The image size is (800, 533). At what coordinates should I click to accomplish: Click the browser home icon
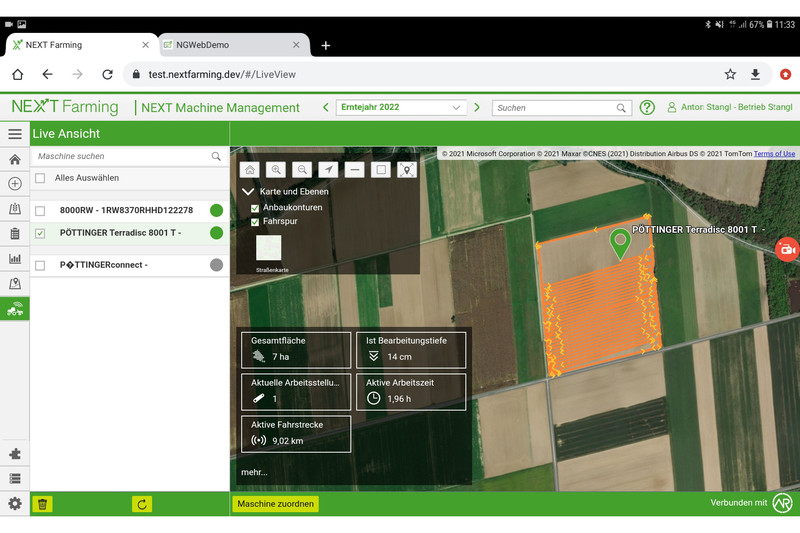coord(17,74)
